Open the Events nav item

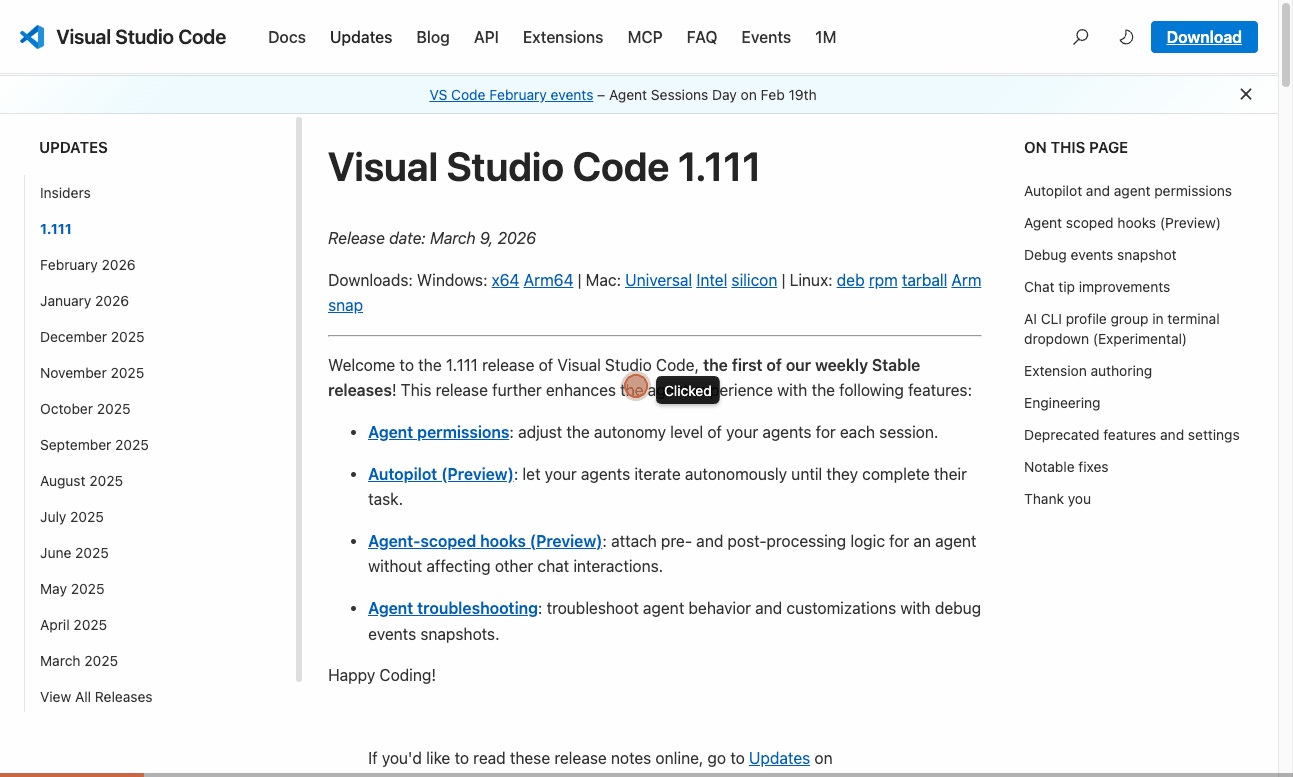[x=766, y=37]
